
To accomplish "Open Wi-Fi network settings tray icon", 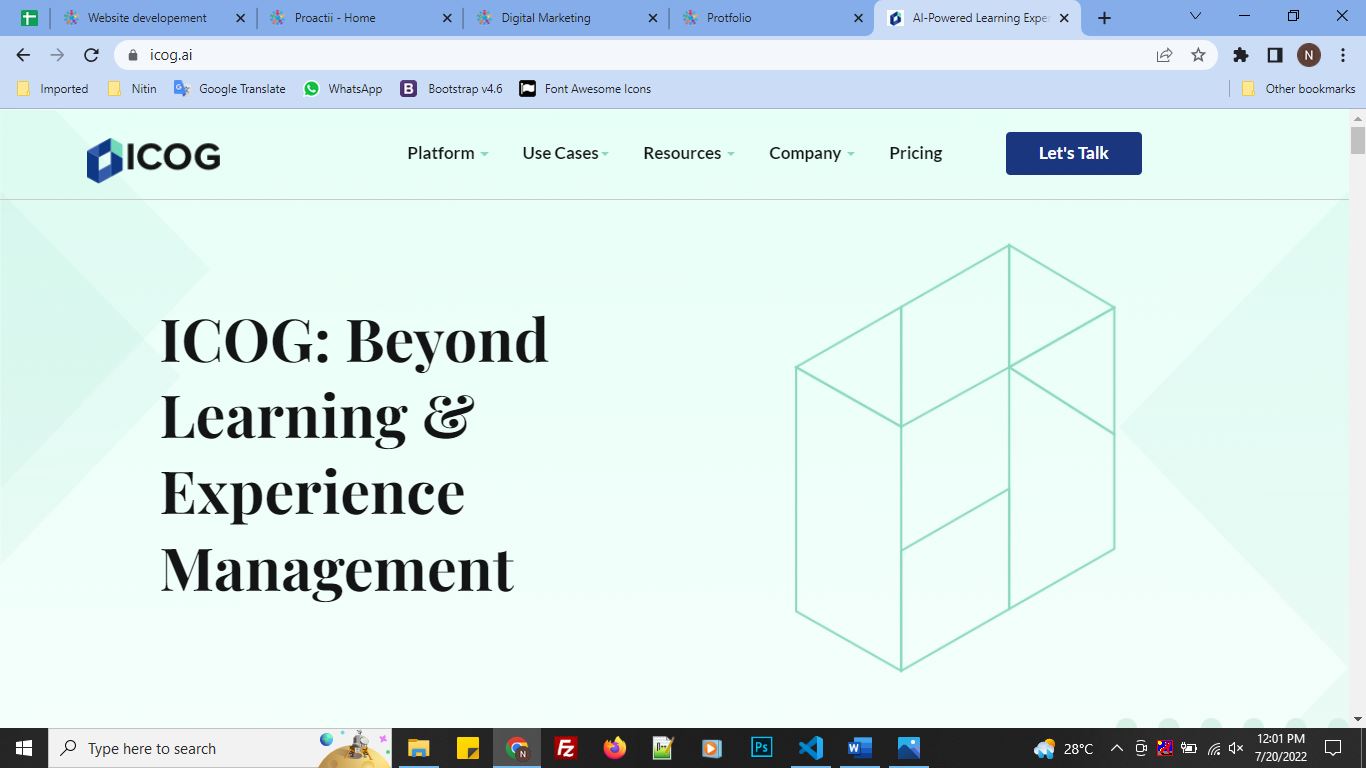I will [1214, 748].
